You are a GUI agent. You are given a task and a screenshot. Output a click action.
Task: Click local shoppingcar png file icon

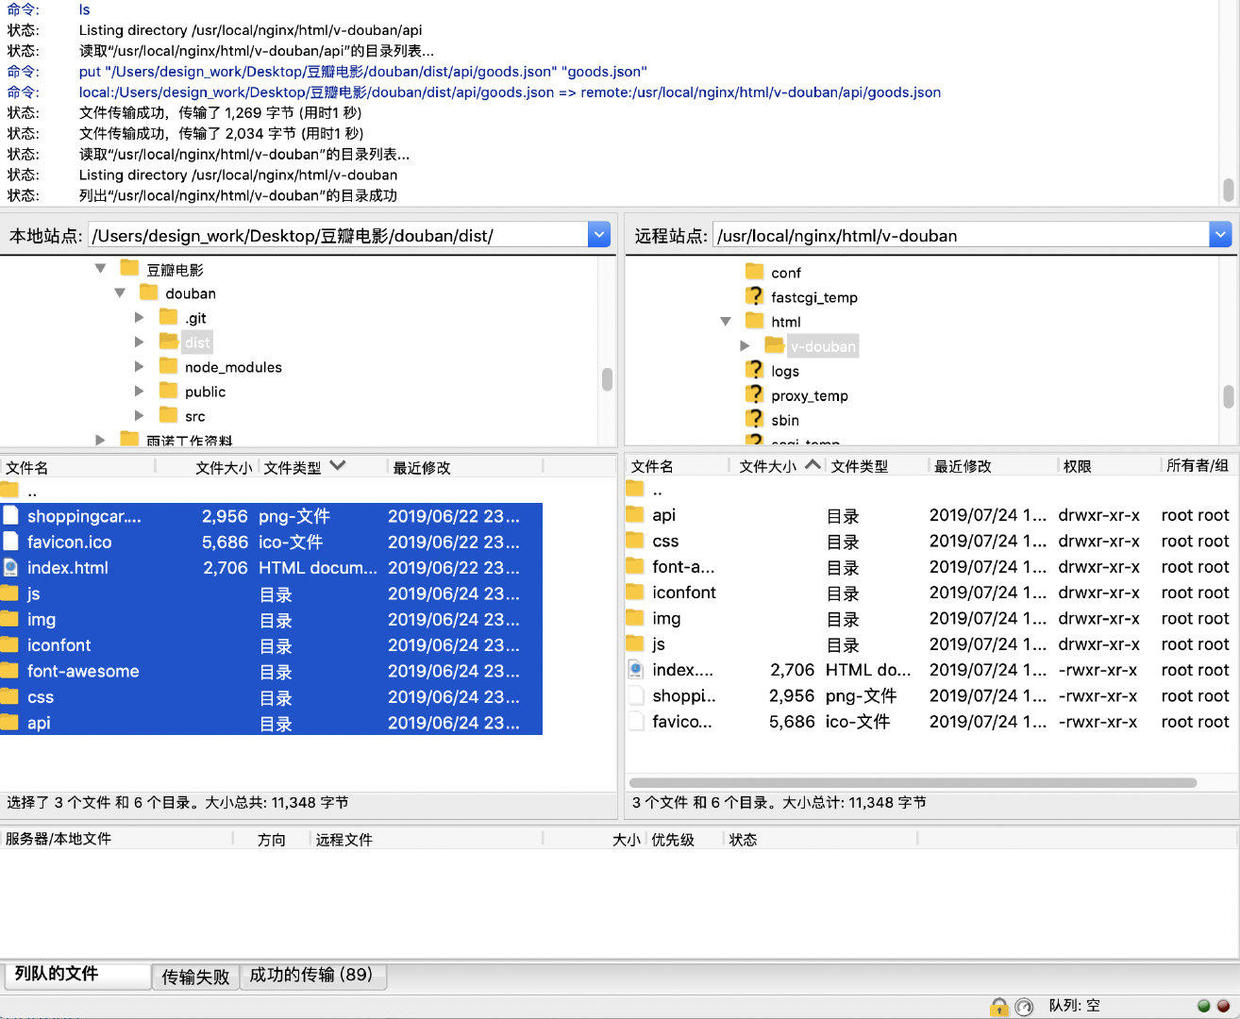(x=10, y=516)
